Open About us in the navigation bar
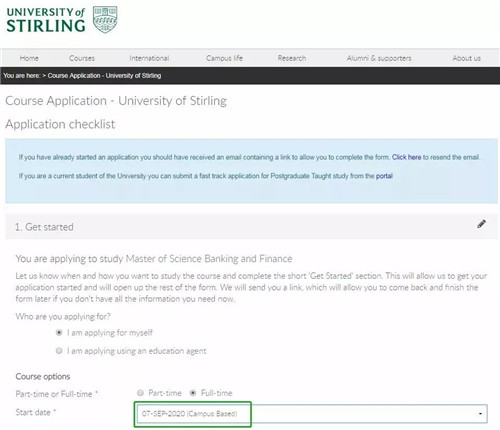 point(466,58)
